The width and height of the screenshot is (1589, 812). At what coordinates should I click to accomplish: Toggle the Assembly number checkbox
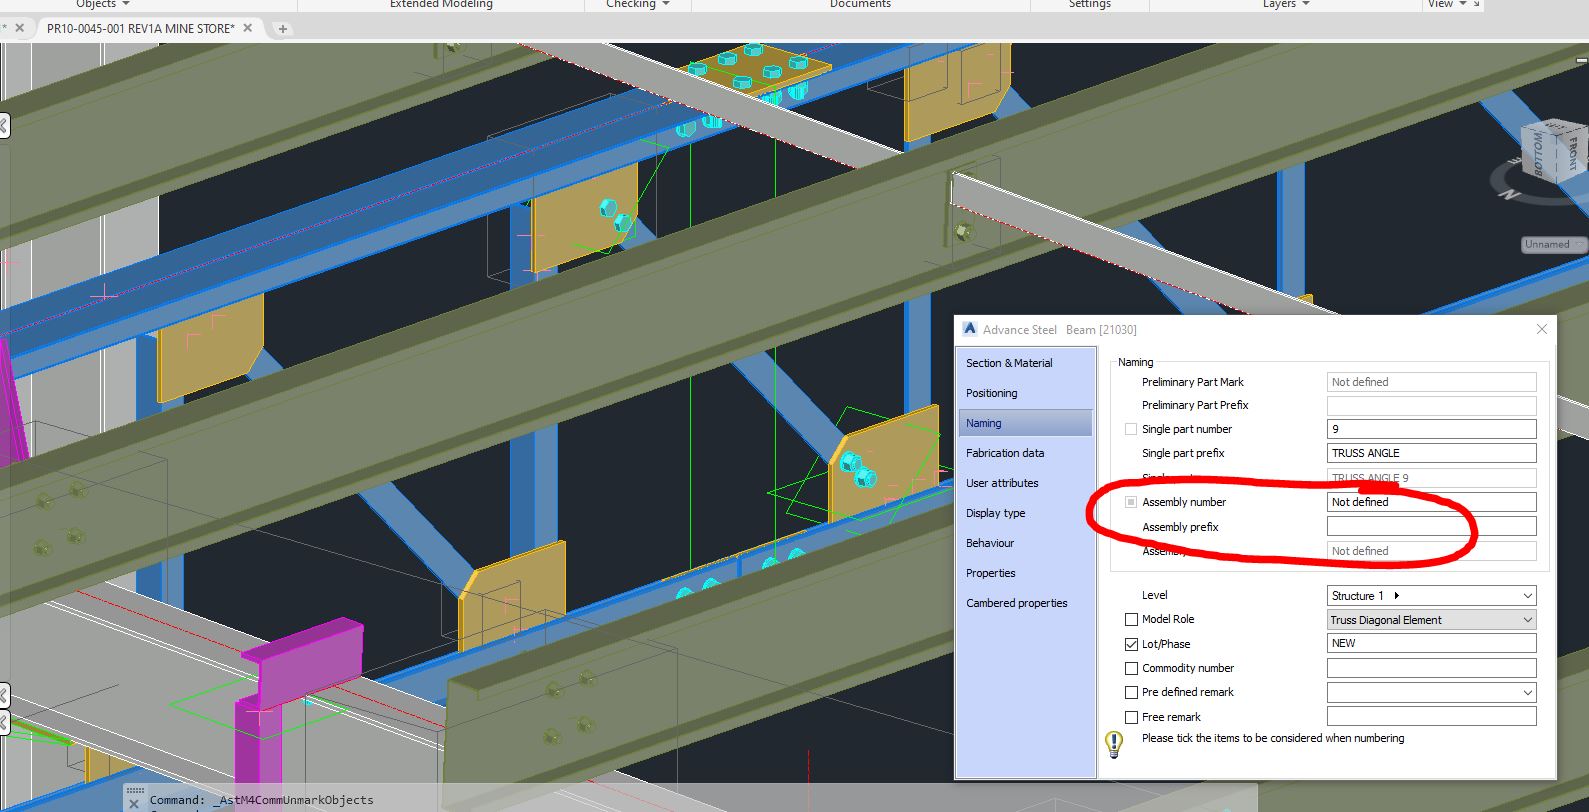pyautogui.click(x=1131, y=502)
